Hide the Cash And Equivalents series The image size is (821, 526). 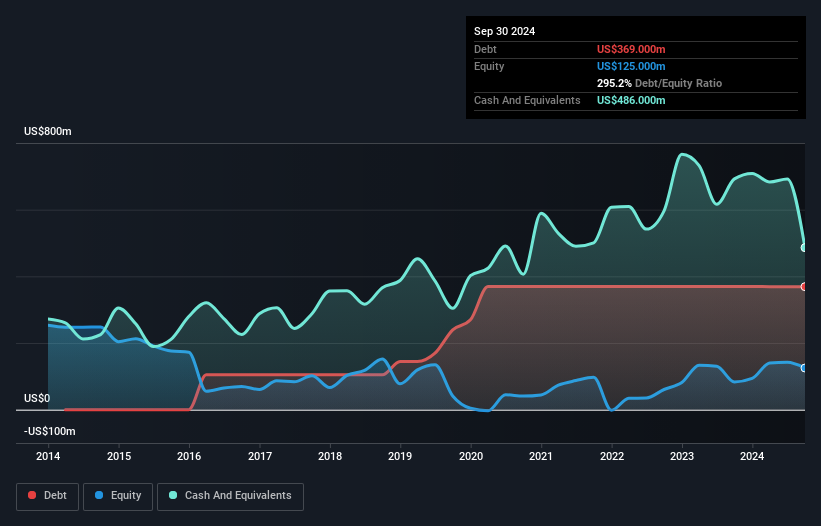230,496
